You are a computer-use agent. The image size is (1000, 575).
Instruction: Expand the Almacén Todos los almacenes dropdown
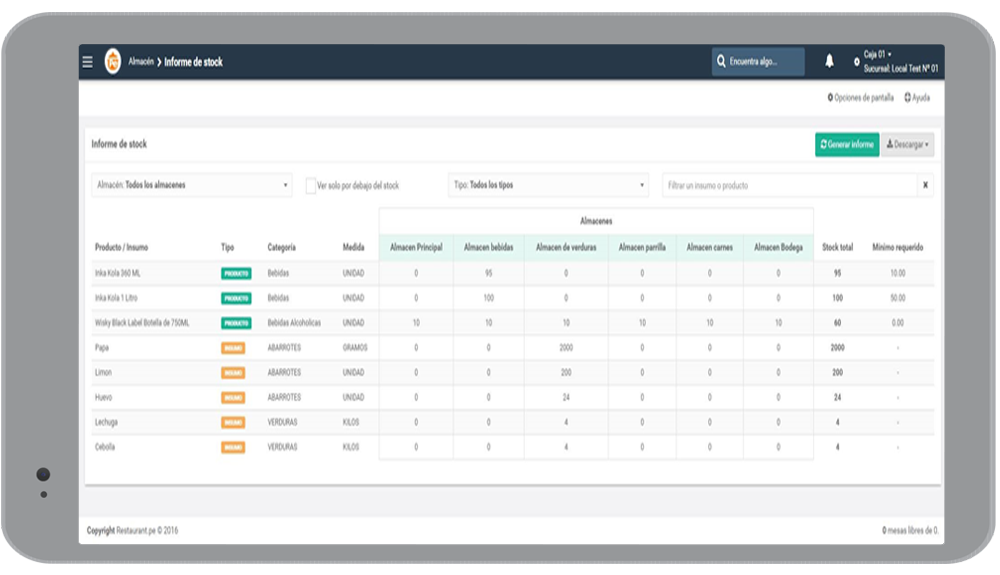[191, 185]
